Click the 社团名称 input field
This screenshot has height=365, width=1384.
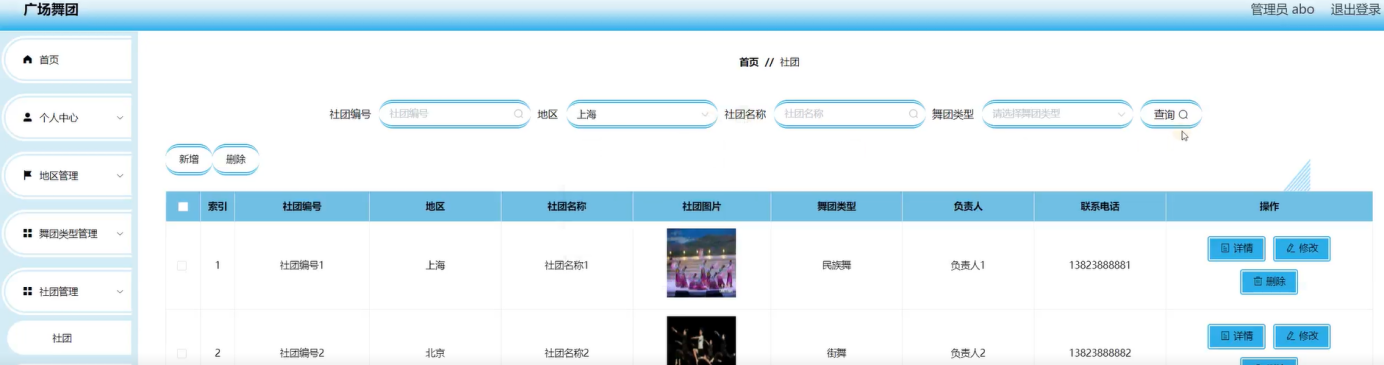[850, 114]
